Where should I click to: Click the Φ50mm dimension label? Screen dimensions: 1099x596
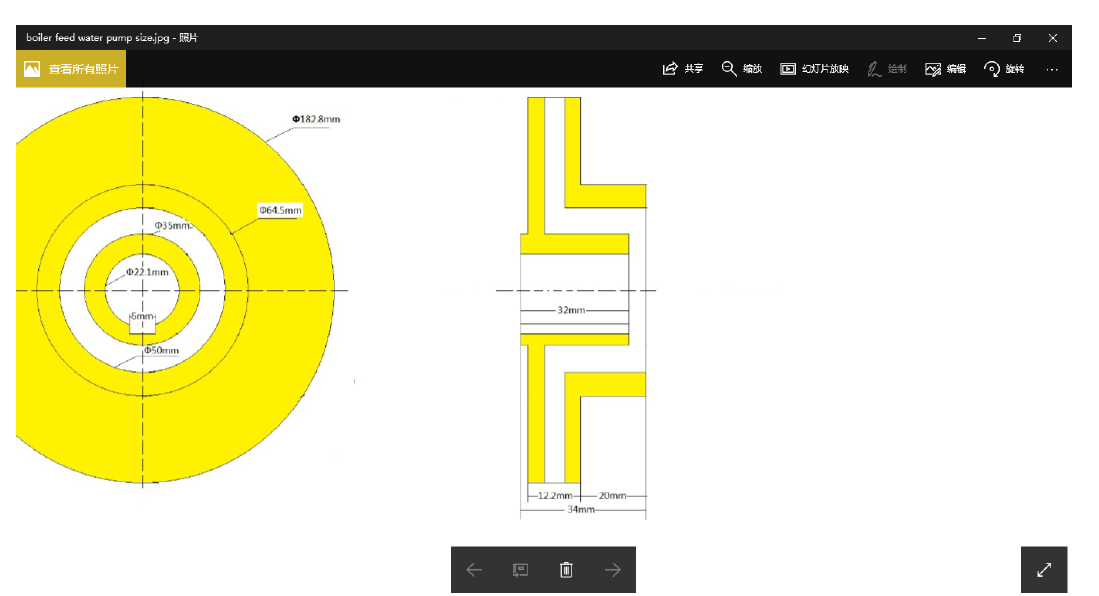tap(161, 351)
